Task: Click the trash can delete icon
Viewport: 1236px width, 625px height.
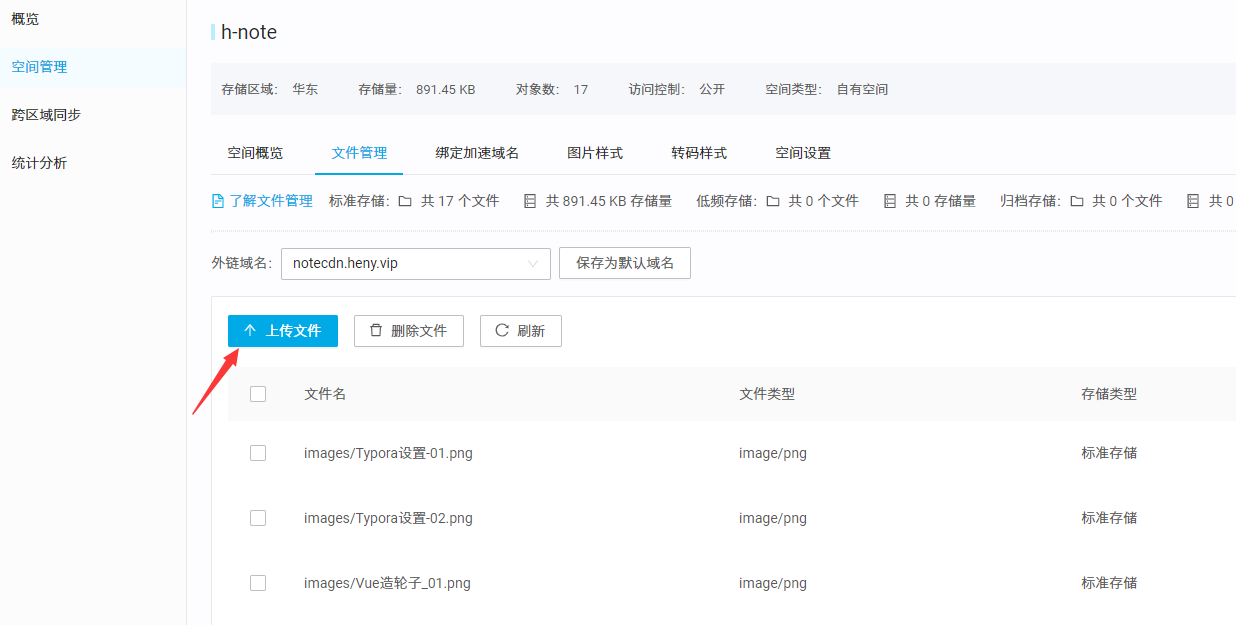Action: point(376,330)
